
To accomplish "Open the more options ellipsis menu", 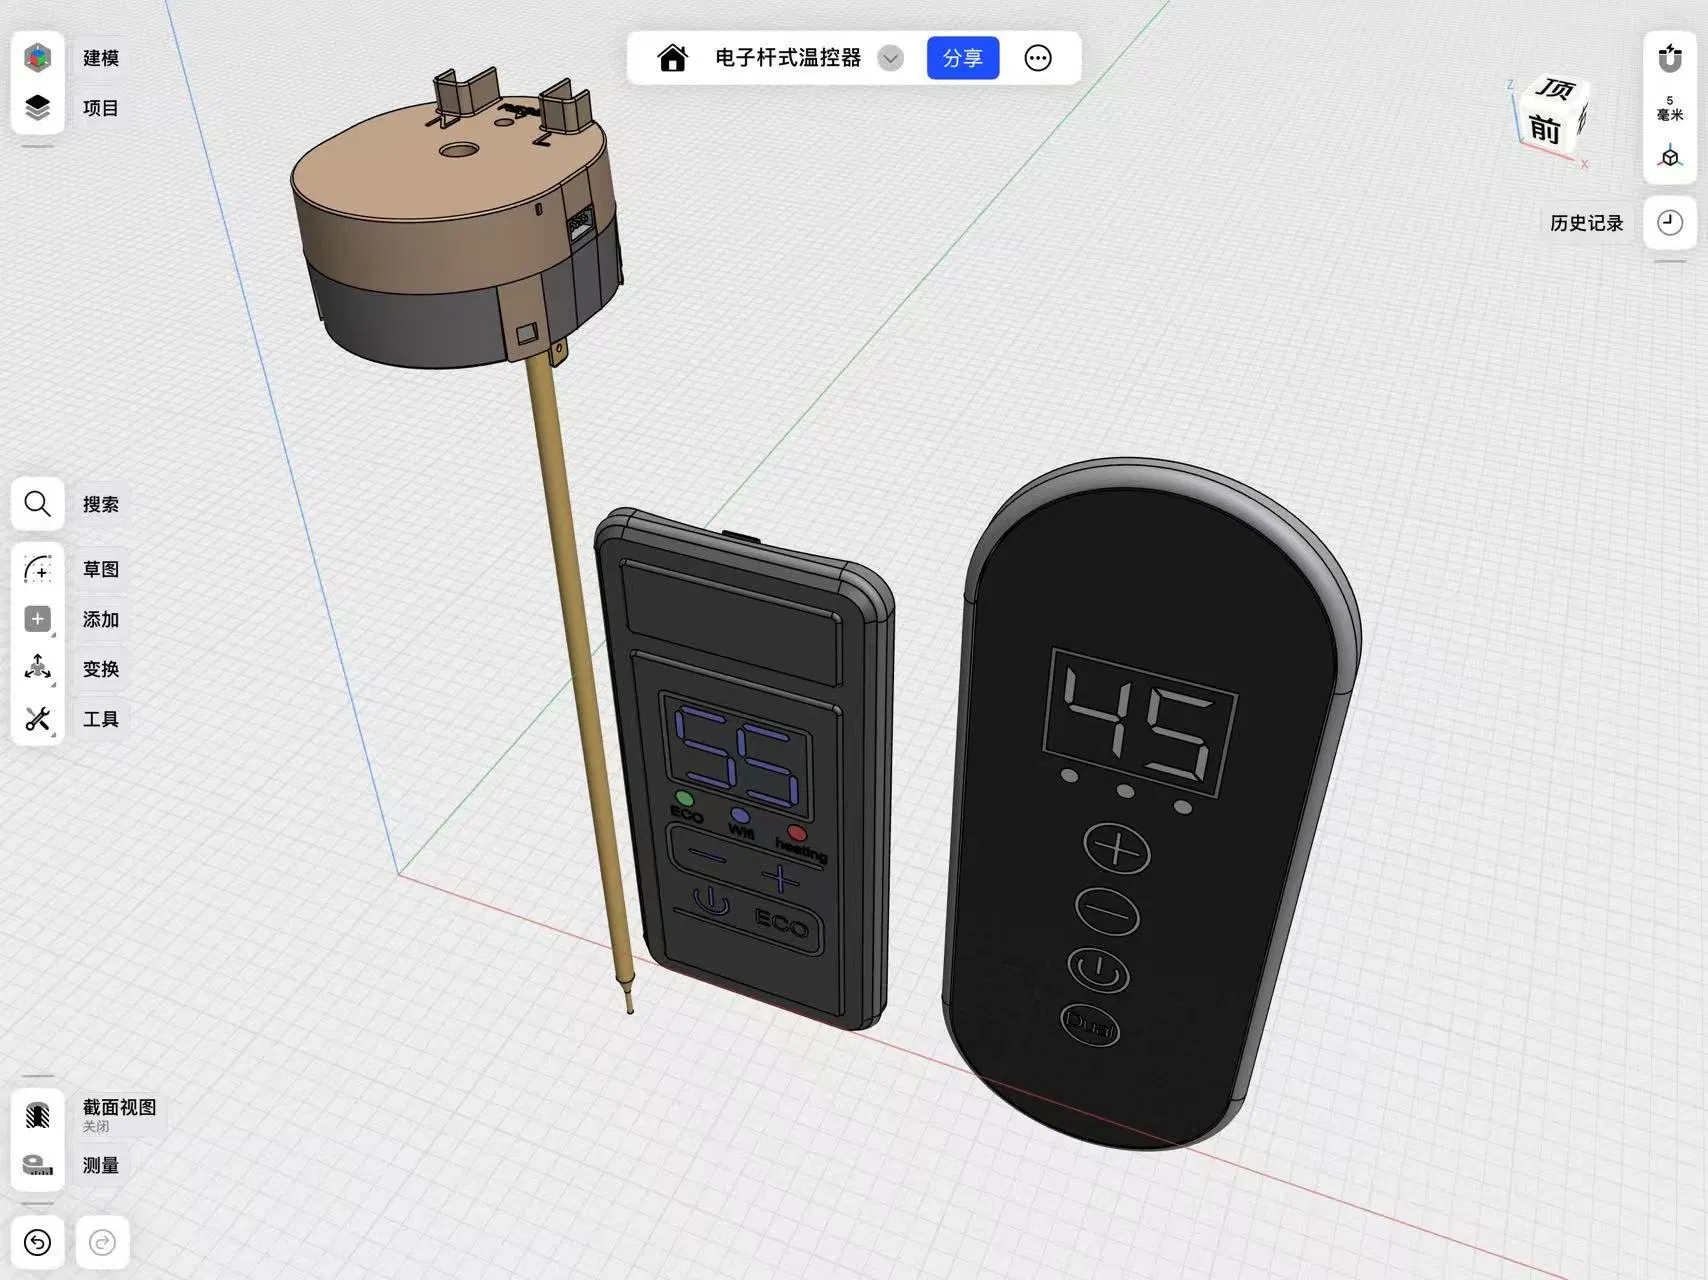I will 1038,58.
